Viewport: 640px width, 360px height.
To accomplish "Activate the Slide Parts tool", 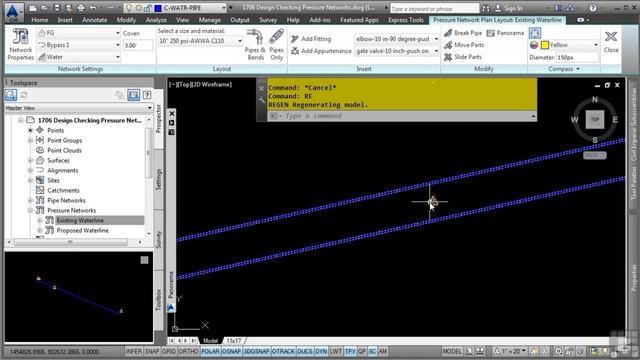I will (x=462, y=57).
